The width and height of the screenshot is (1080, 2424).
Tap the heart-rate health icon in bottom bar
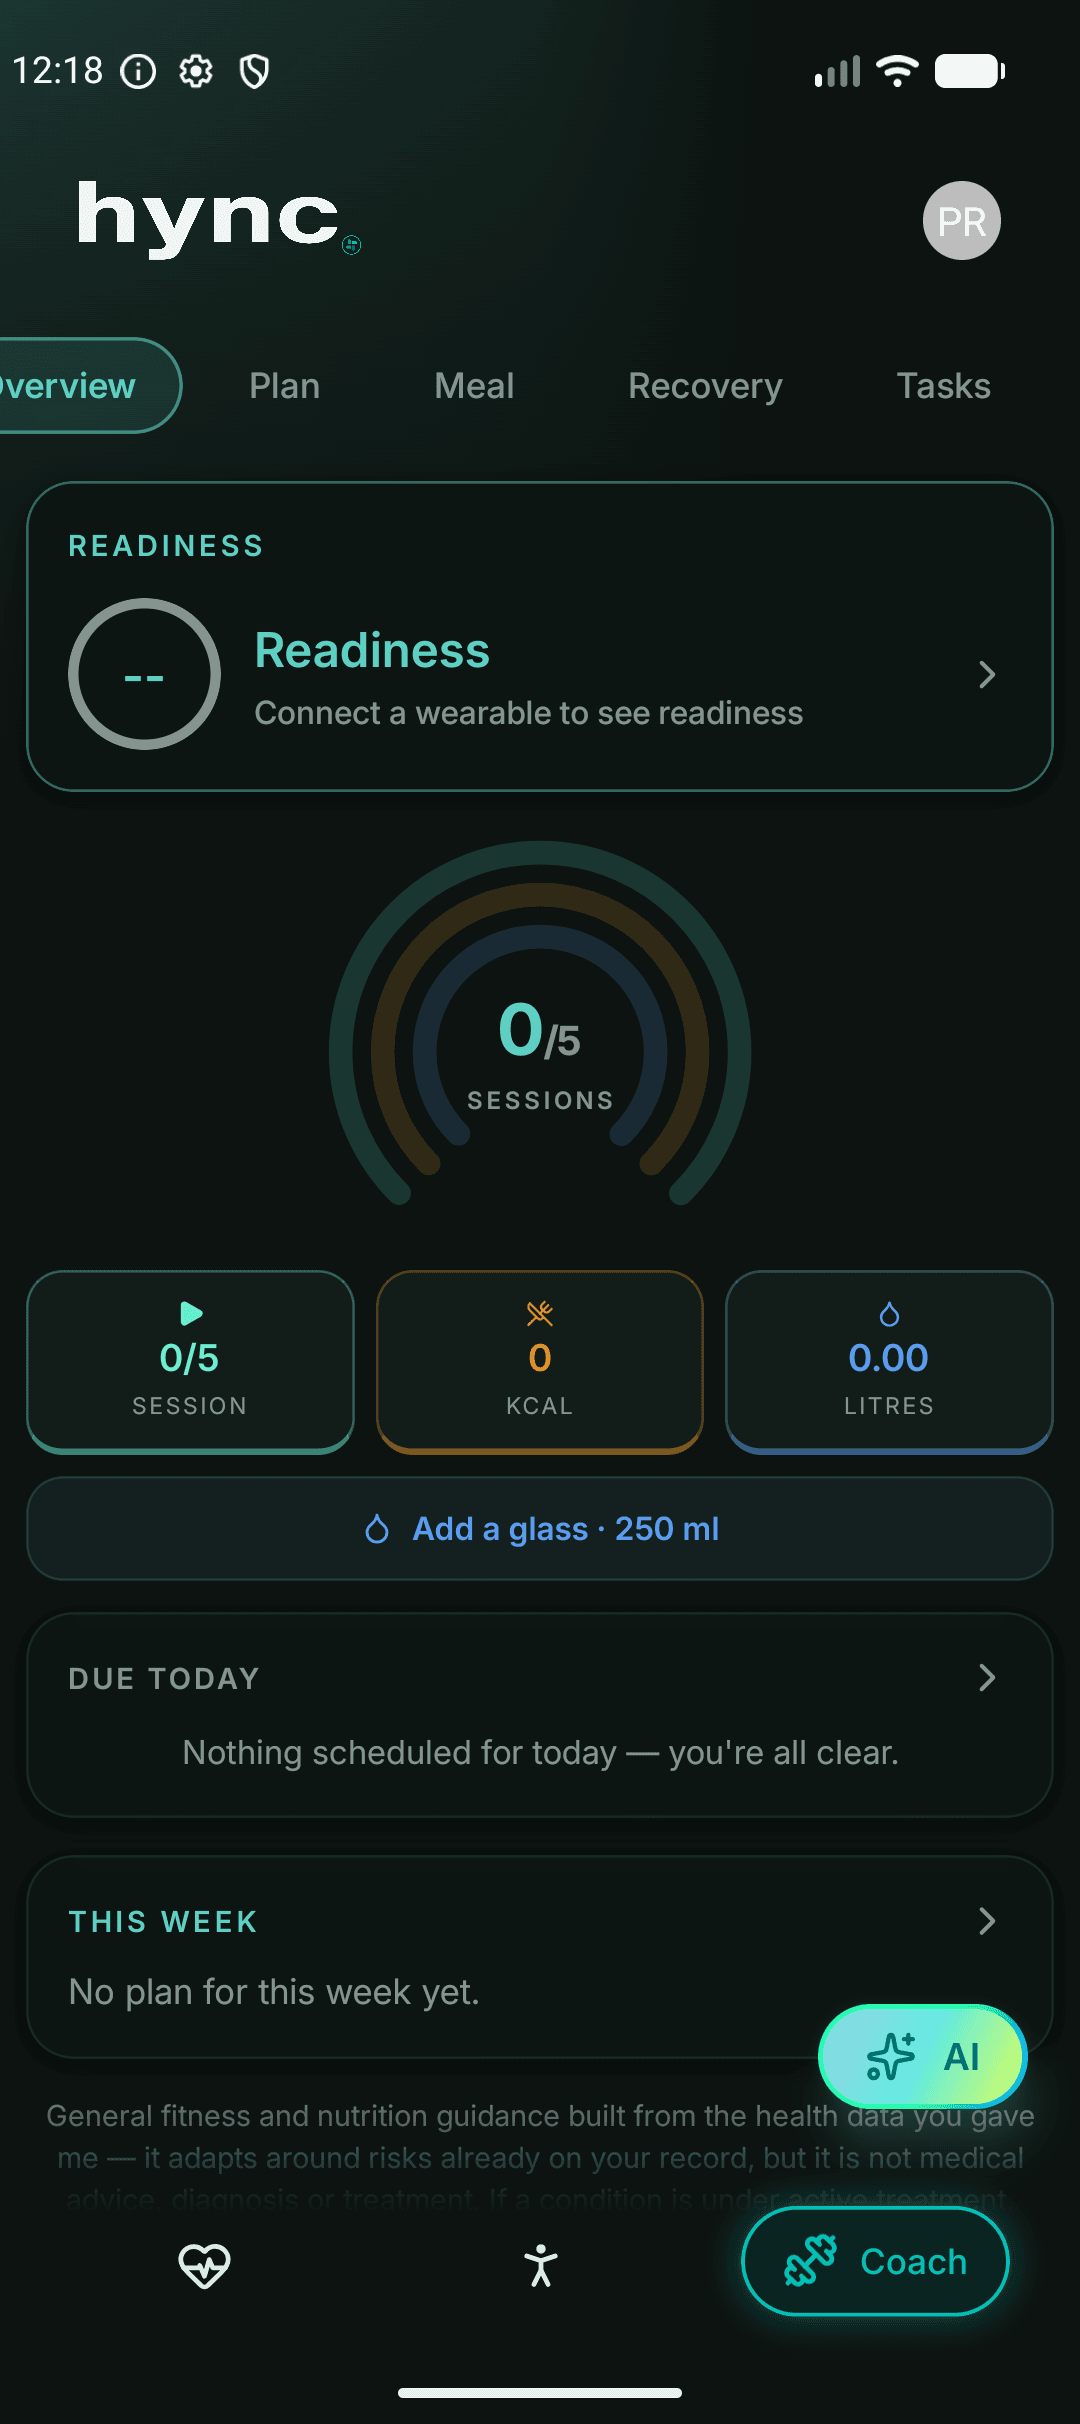coord(204,2265)
